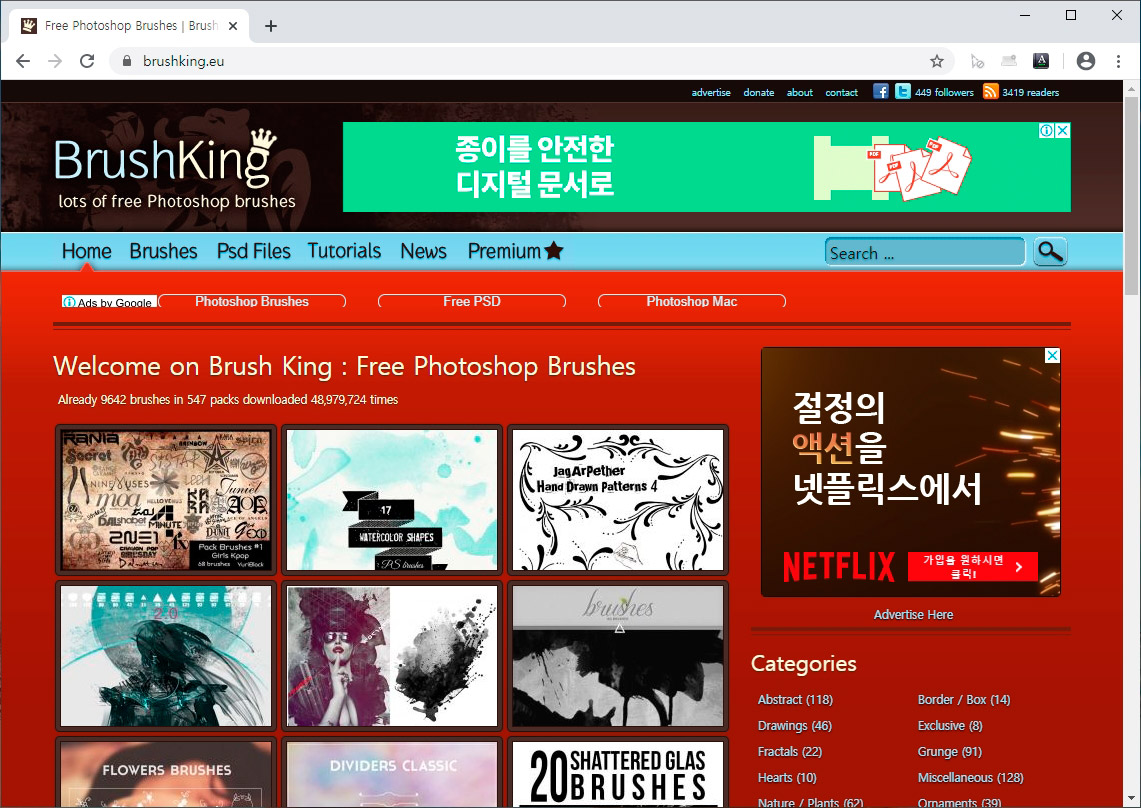The image size is (1141, 808).
Task: Click the Free PSD ad button
Action: pos(472,301)
